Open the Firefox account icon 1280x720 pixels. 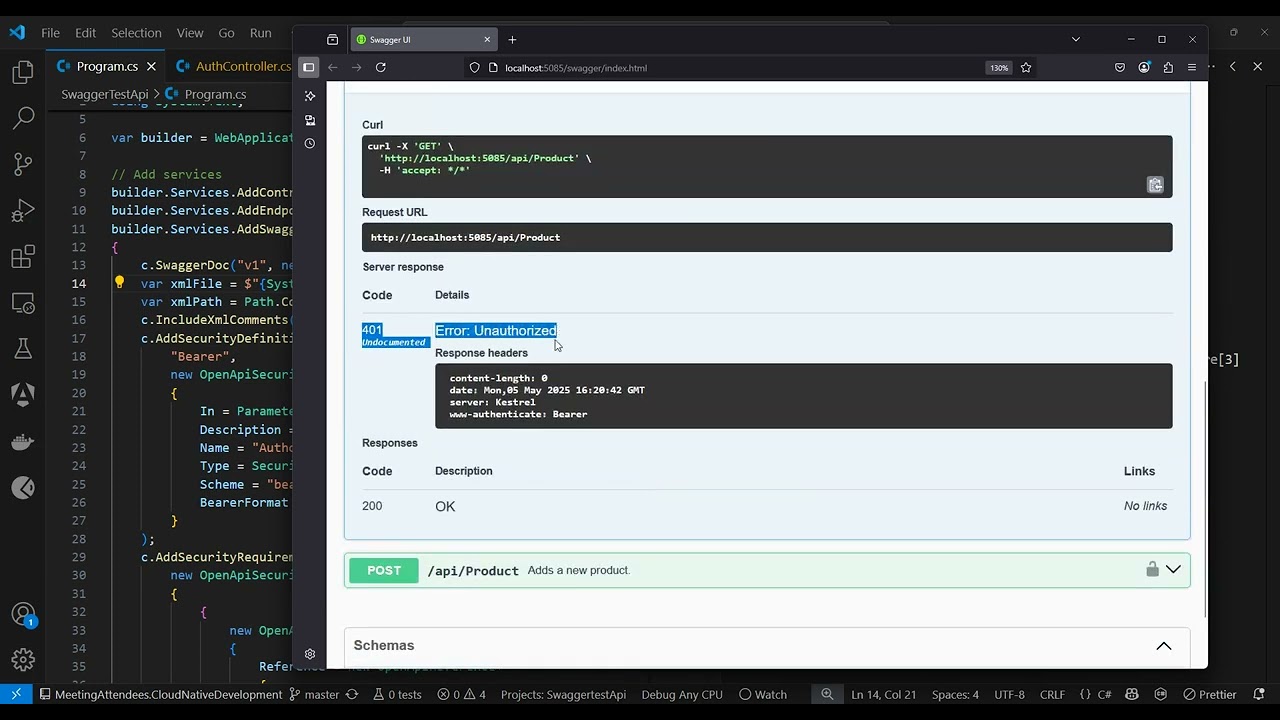[x=1144, y=67]
